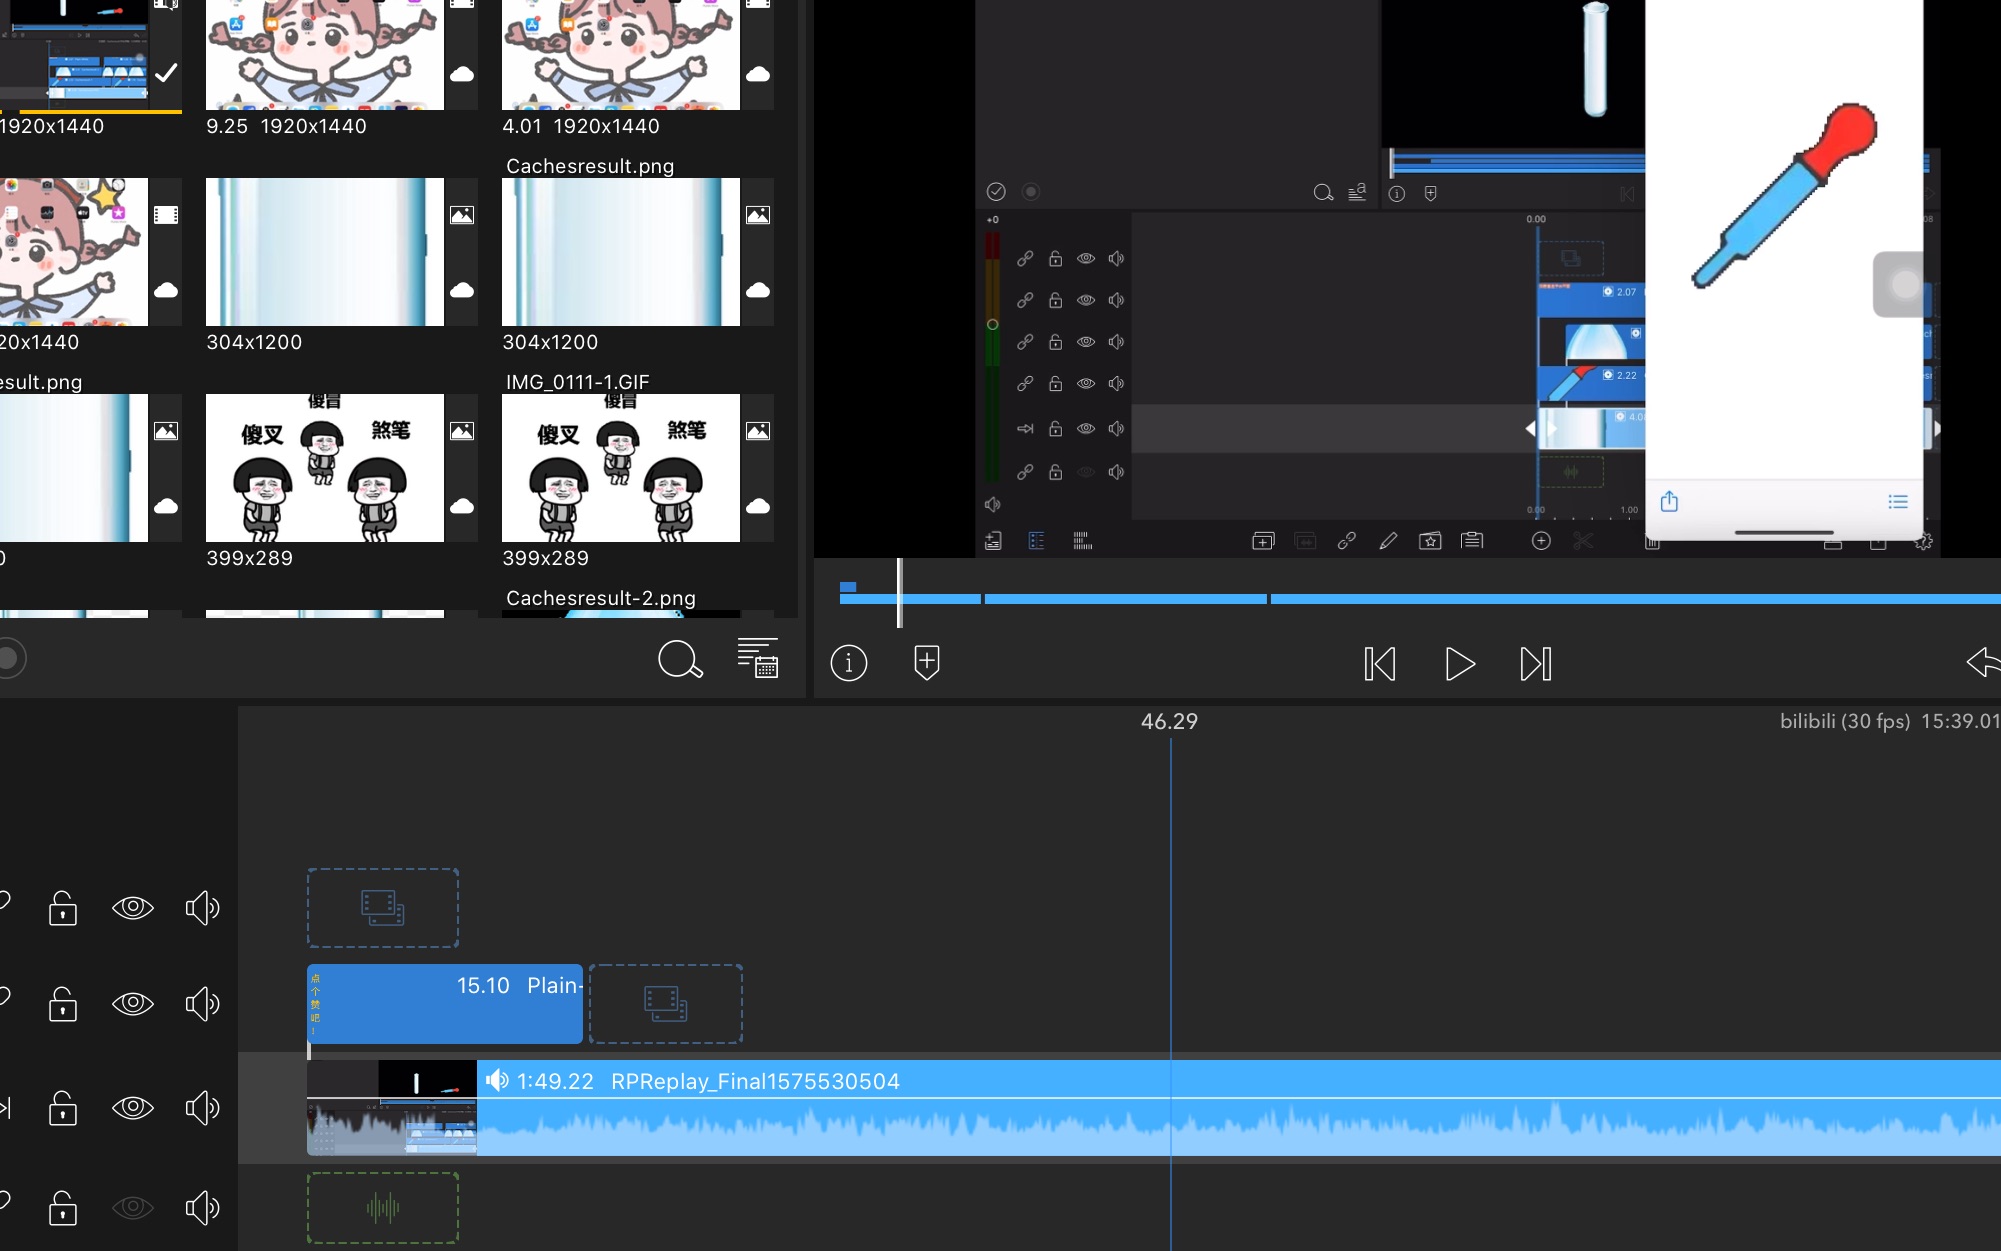Viewport: 2001px width, 1251px height.
Task: Undo the last action with the arrow
Action: tap(1982, 662)
